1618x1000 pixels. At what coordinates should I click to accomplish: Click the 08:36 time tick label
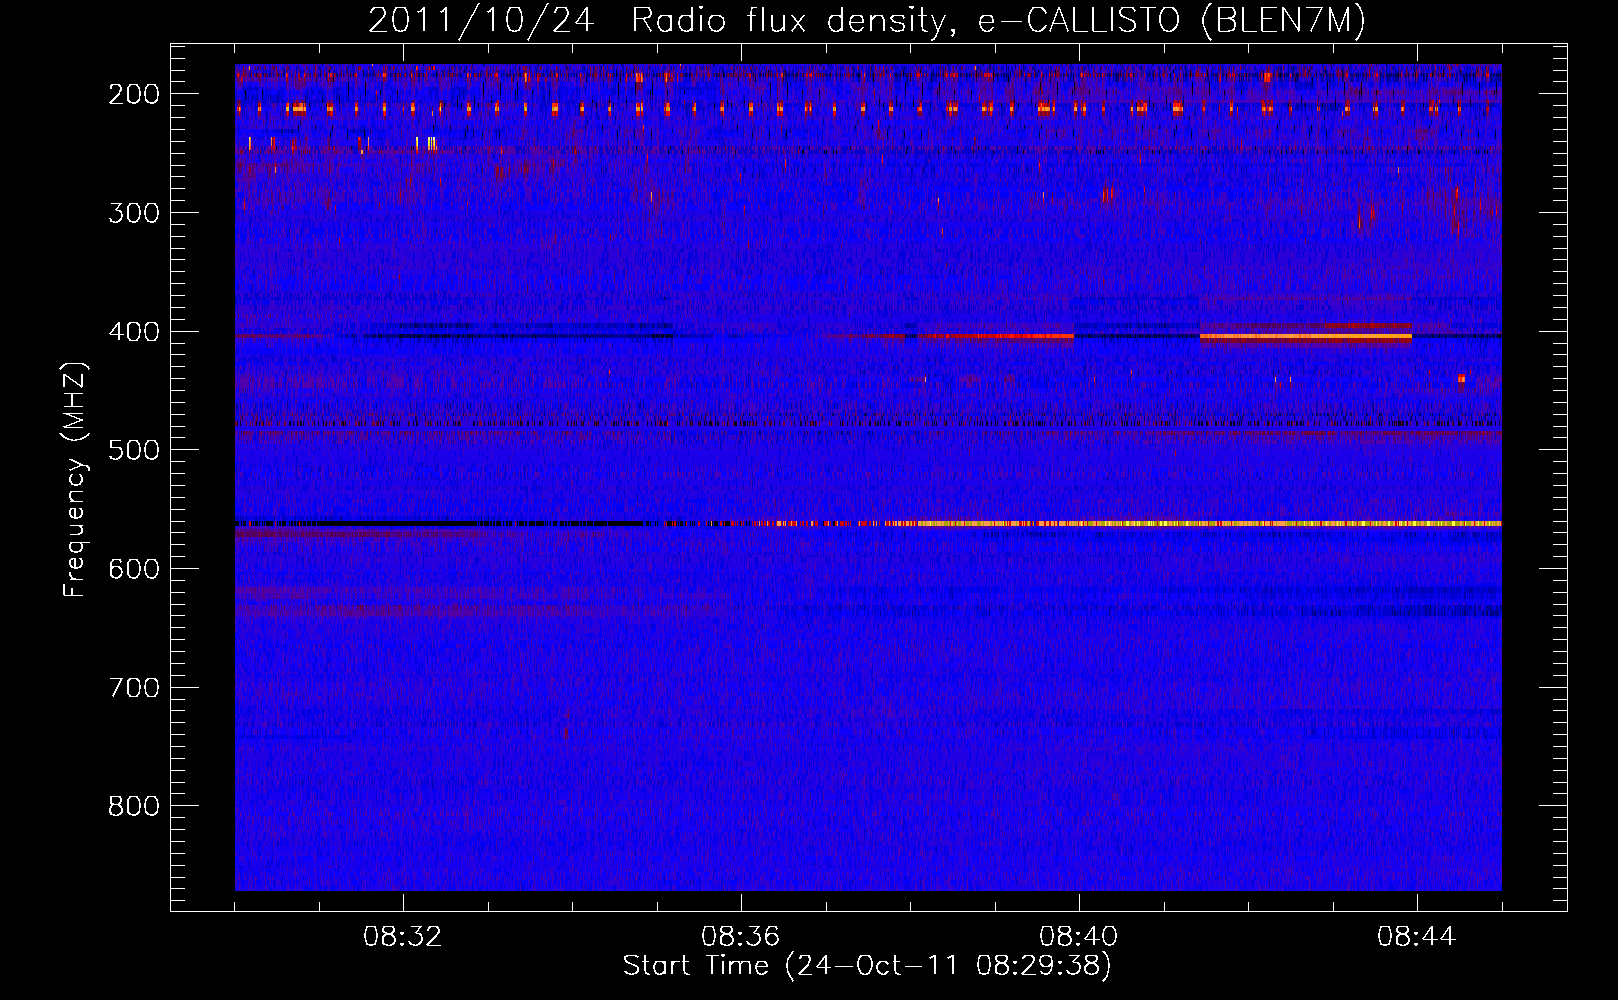(x=741, y=937)
